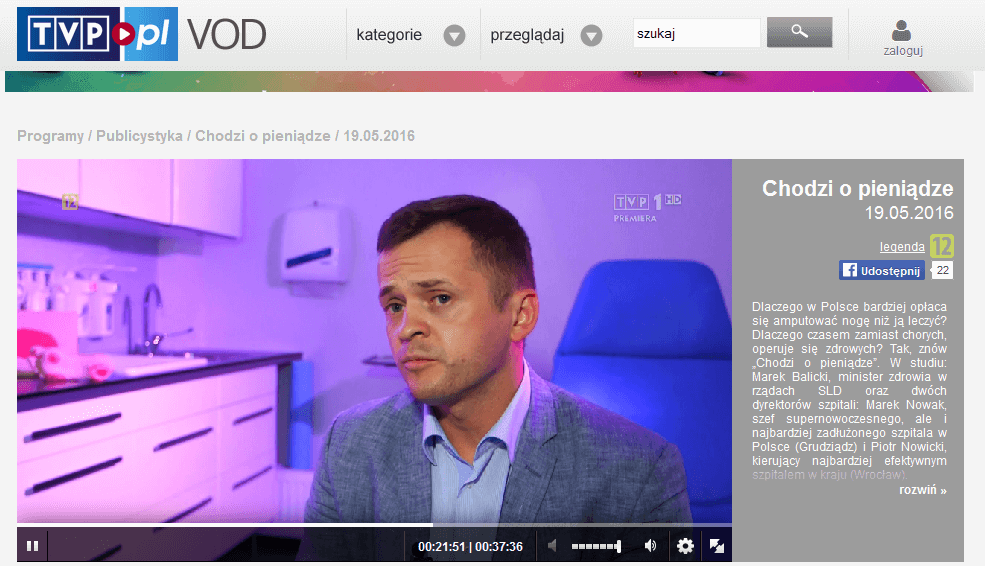Pause the video playback
This screenshot has width=985, height=566.
[33, 546]
